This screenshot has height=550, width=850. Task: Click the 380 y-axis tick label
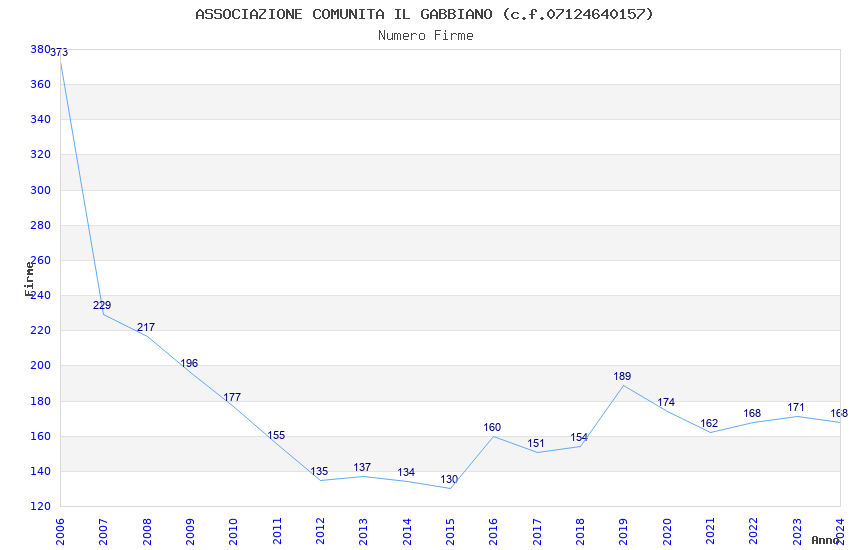40,49
